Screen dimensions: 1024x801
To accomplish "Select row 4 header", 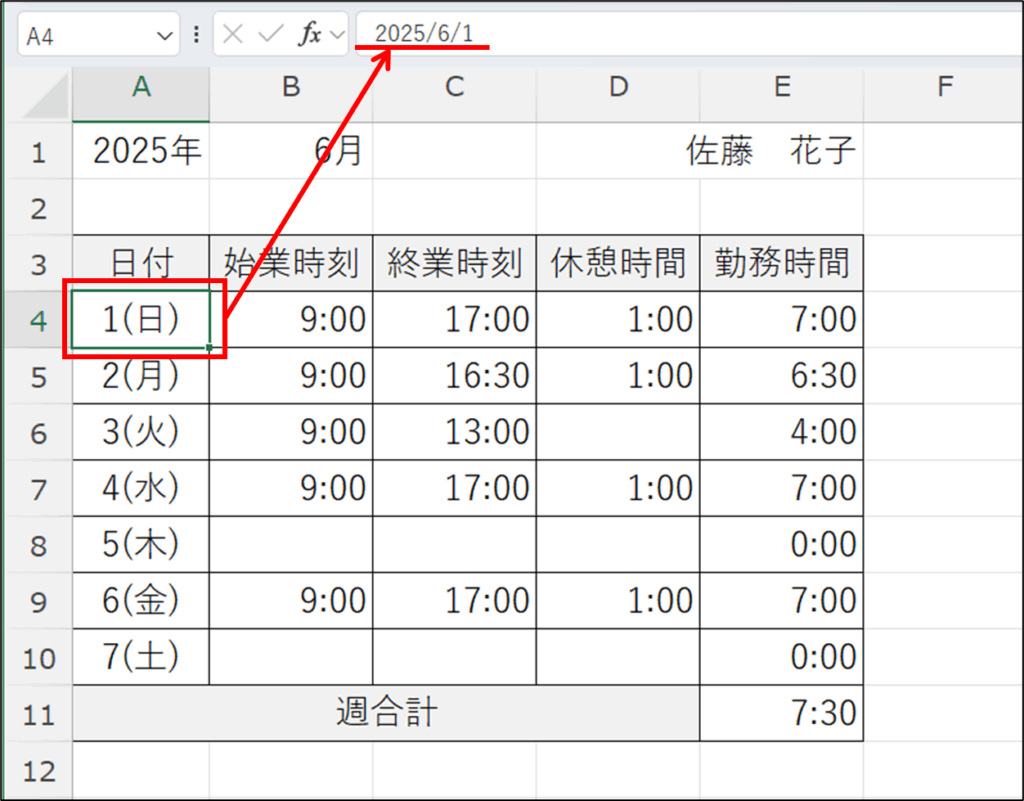I will tap(37, 320).
